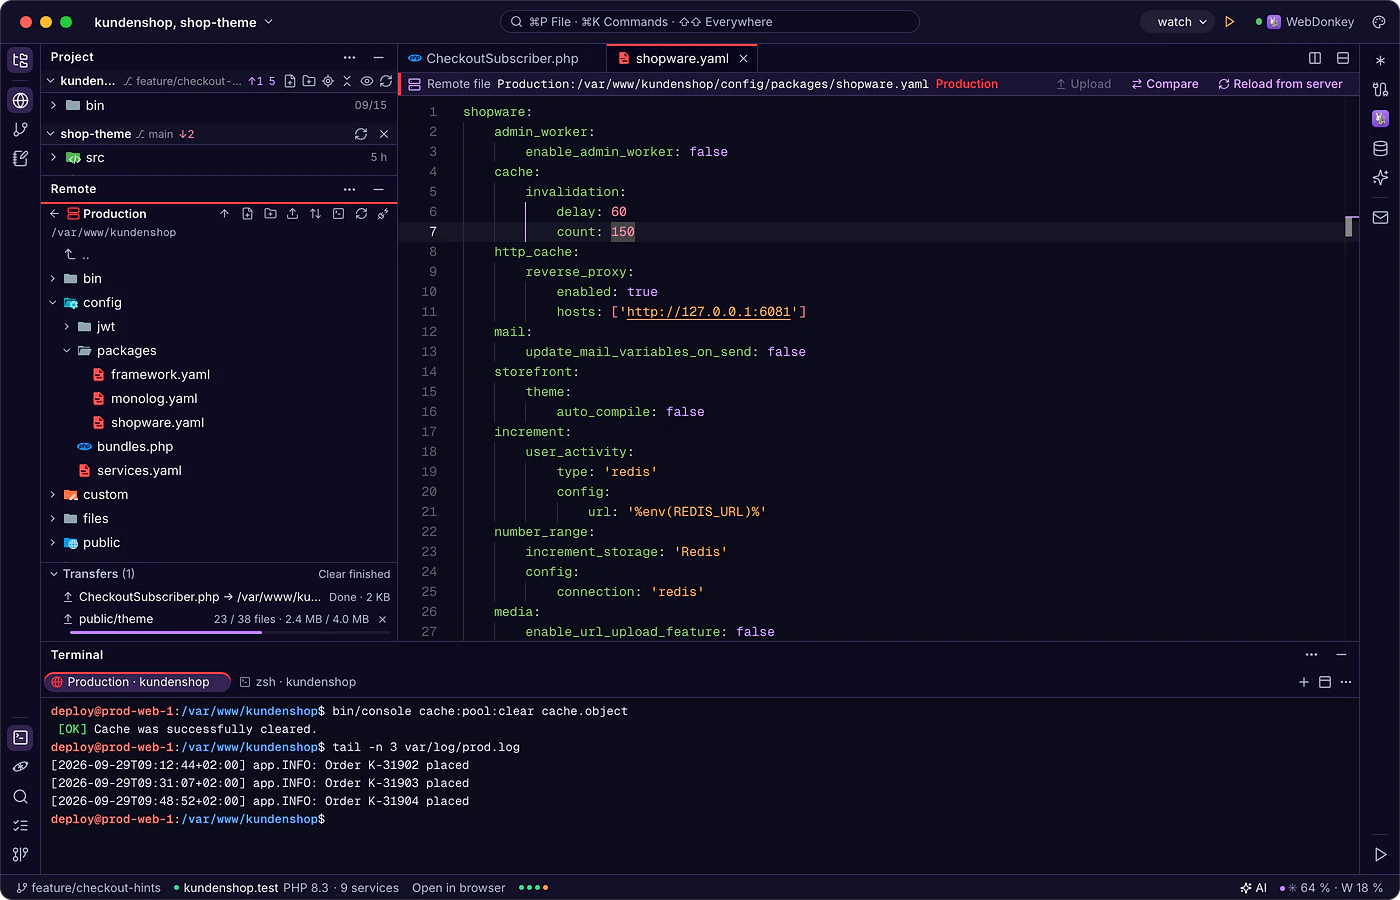This screenshot has height=900, width=1400.
Task: Open the mail envelope icon in right sidebar
Action: pyautogui.click(x=1380, y=217)
